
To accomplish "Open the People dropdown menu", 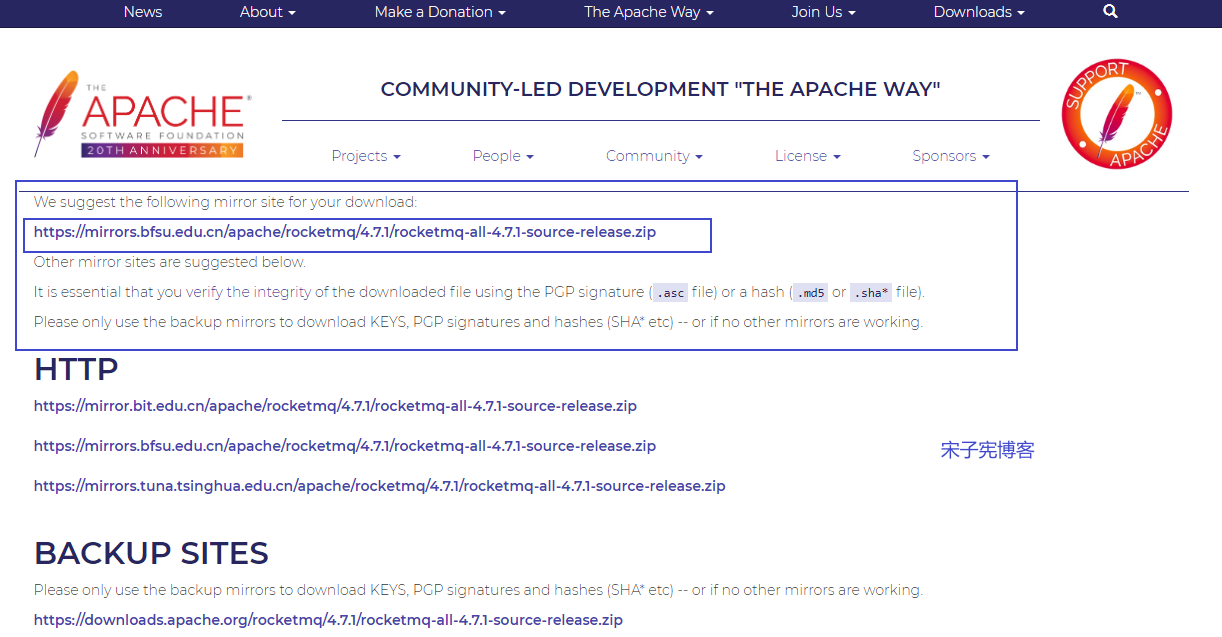I will click(503, 156).
